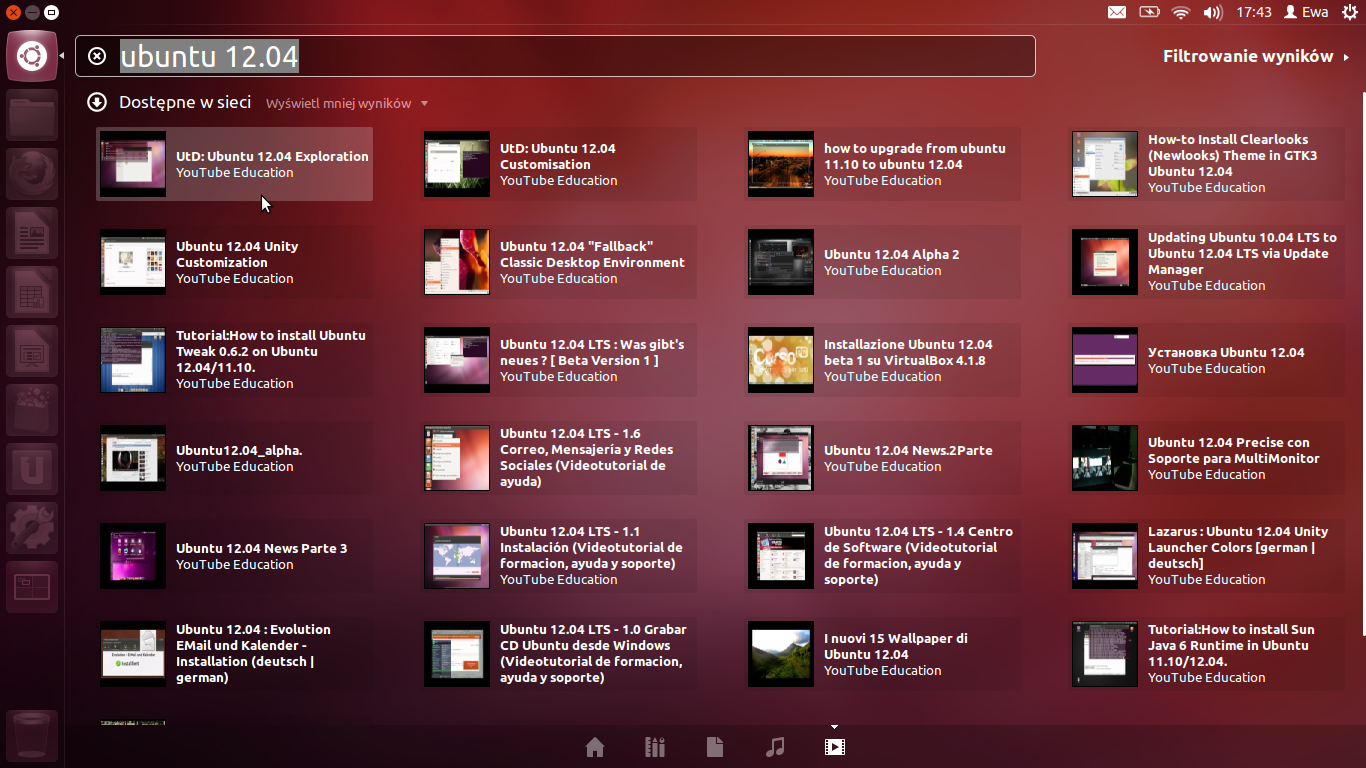Open Lazarus Unity Launcher Colors video
Image resolution: width=1366 pixels, height=768 pixels.
point(1207,556)
